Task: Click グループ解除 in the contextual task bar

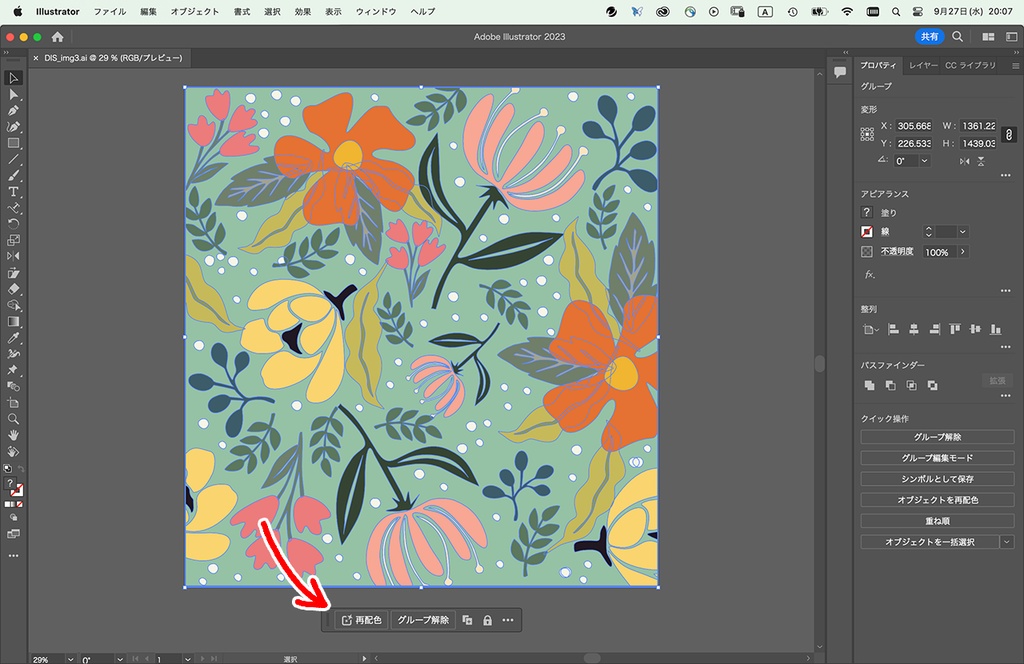Action: (423, 620)
